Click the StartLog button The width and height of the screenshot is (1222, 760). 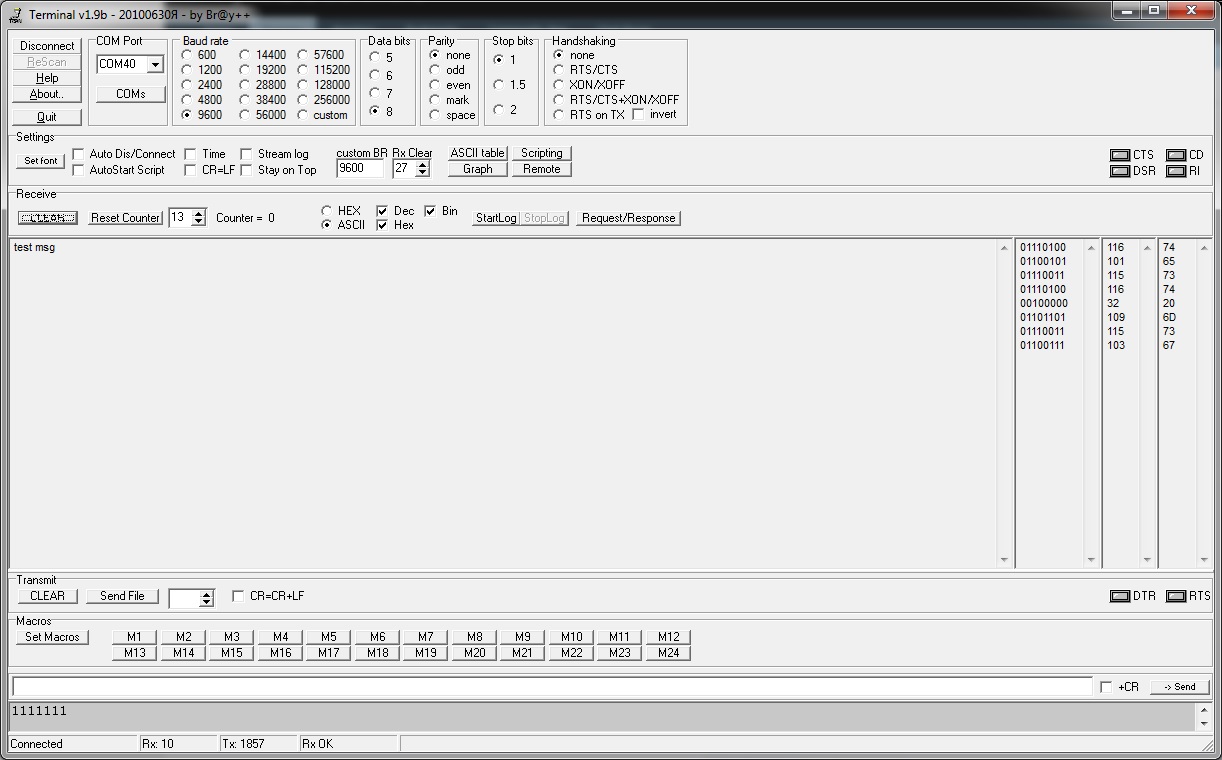pyautogui.click(x=496, y=218)
